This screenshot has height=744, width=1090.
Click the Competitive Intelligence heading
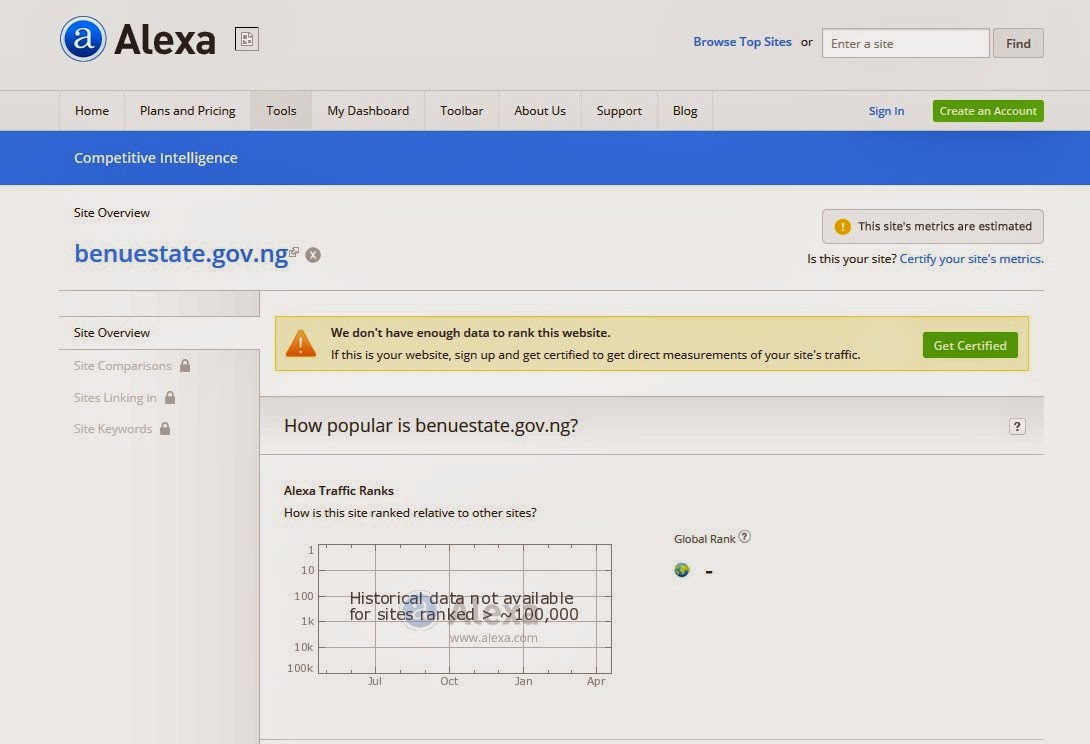click(x=156, y=158)
